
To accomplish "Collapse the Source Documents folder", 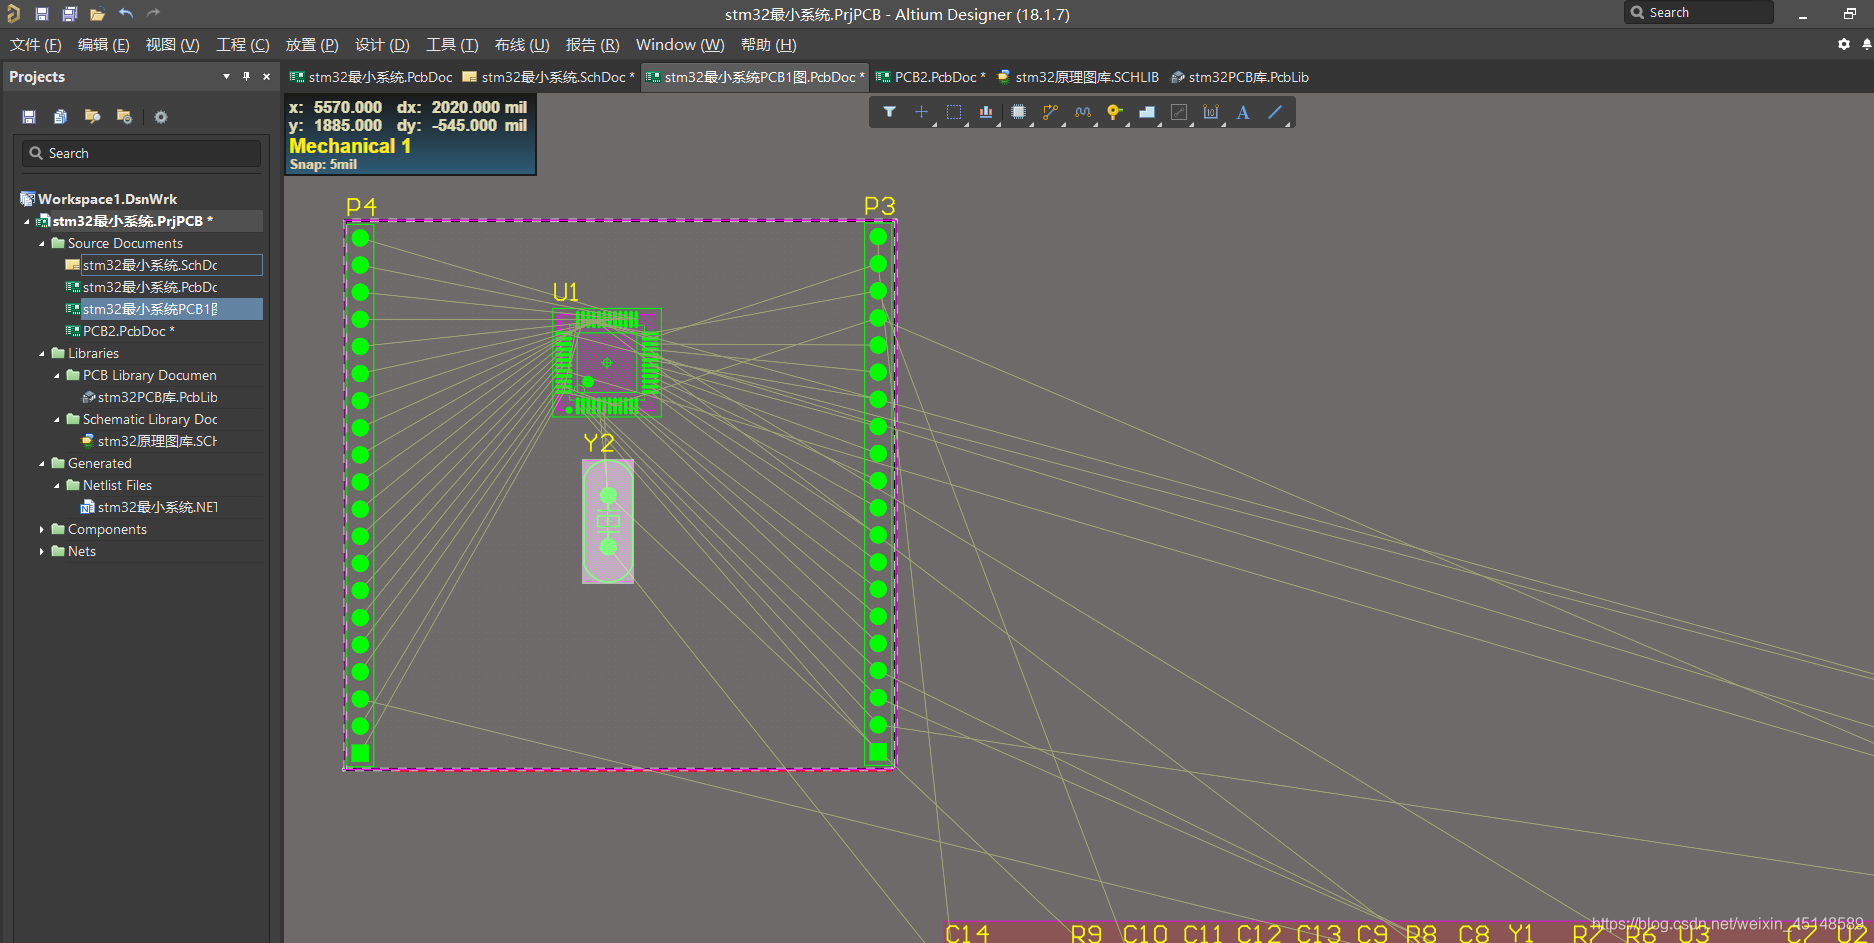I will coord(42,243).
